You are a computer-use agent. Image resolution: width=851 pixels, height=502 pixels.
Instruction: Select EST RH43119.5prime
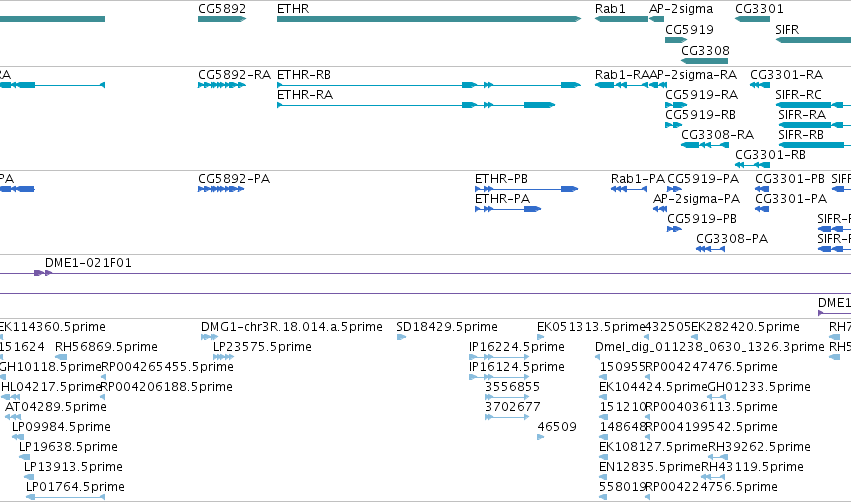(752, 467)
